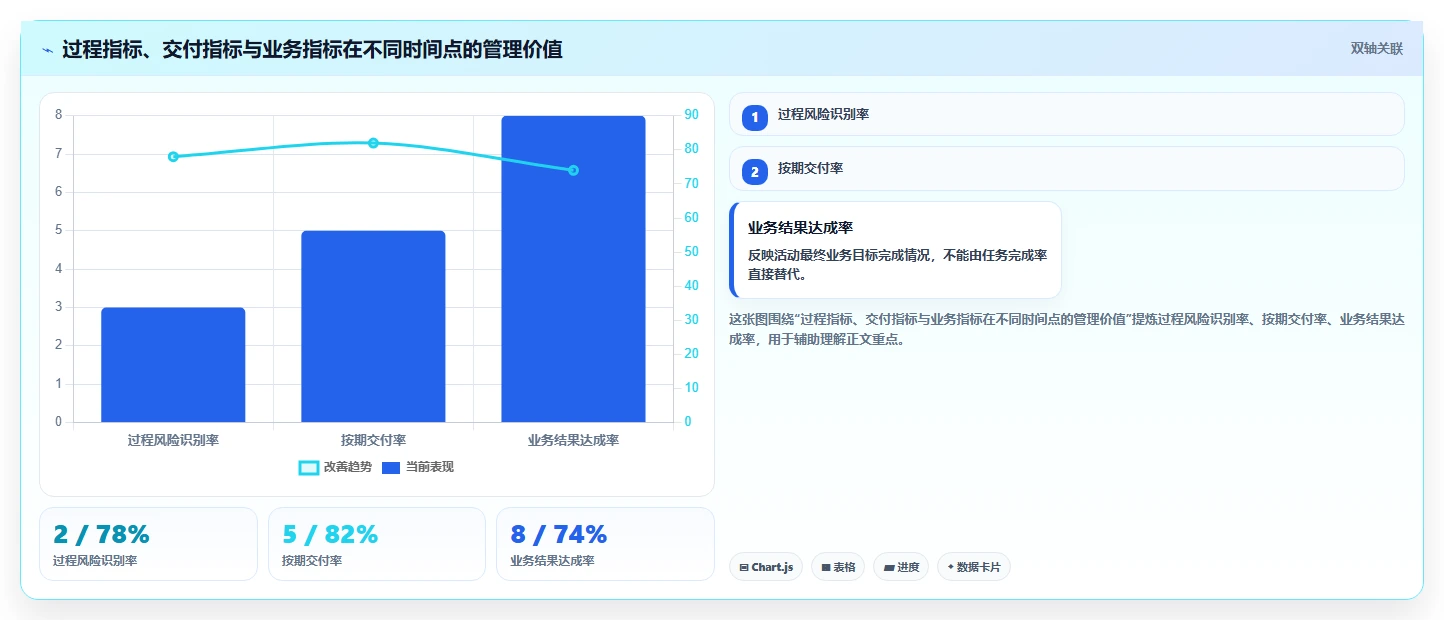This screenshot has height=620, width=1444.
Task: Click the 进度 tag
Action: [901, 567]
